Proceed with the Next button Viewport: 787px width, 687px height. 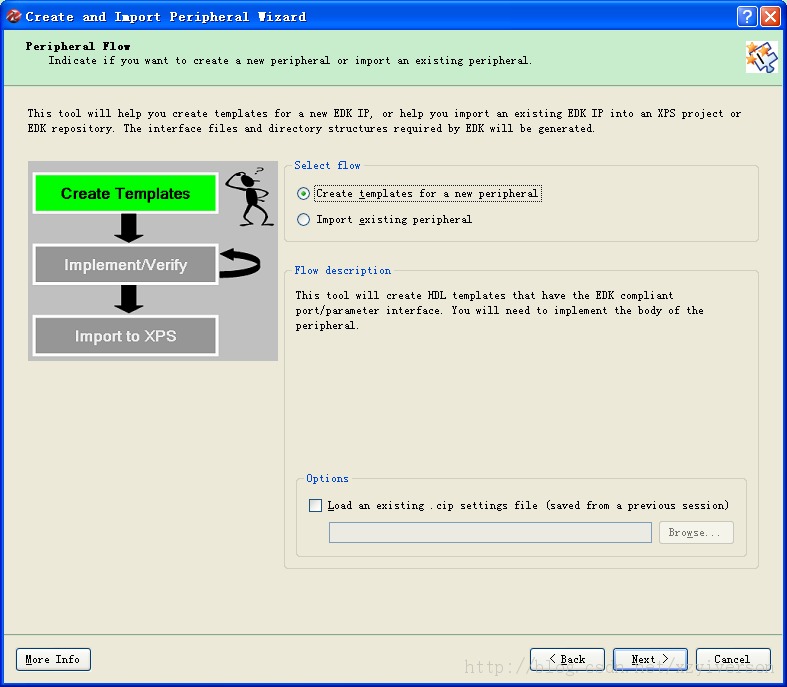click(x=650, y=659)
